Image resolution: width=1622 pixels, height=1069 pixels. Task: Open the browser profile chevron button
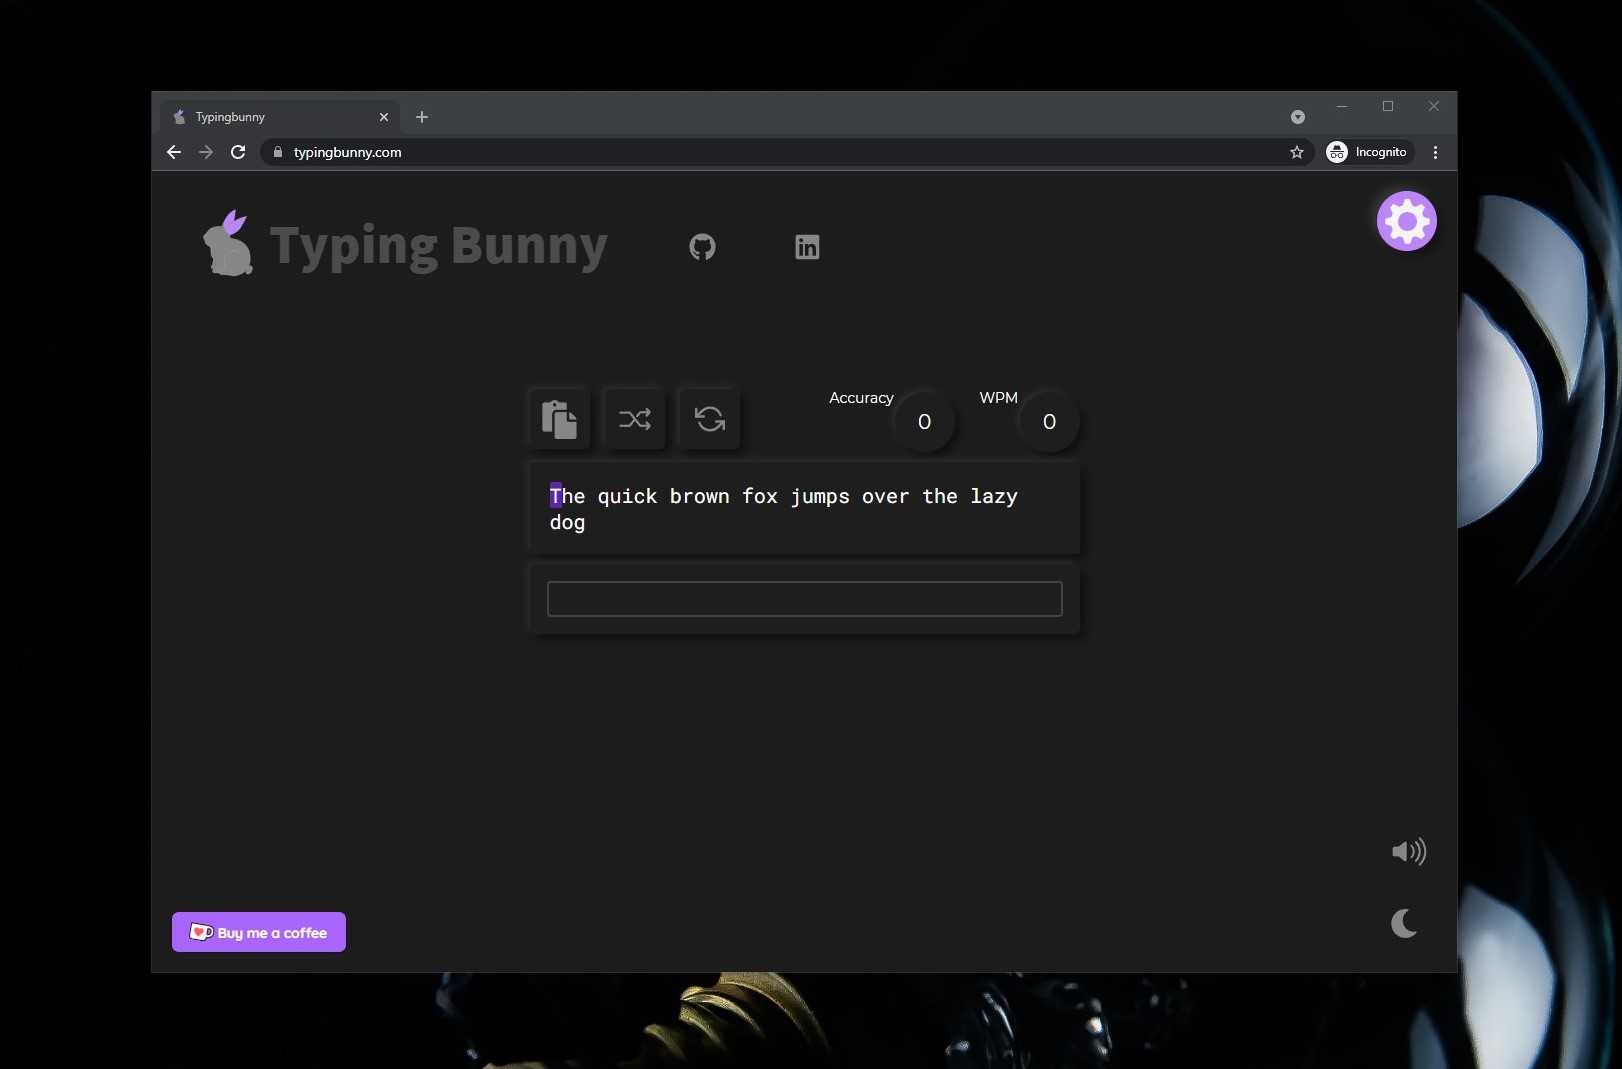click(x=1297, y=117)
